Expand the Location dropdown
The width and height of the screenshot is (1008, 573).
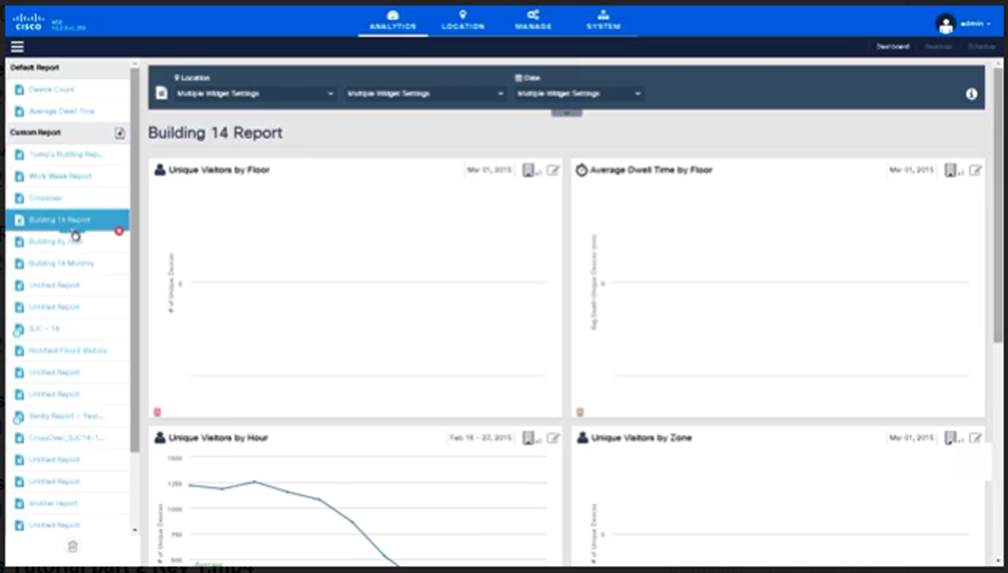(x=255, y=94)
